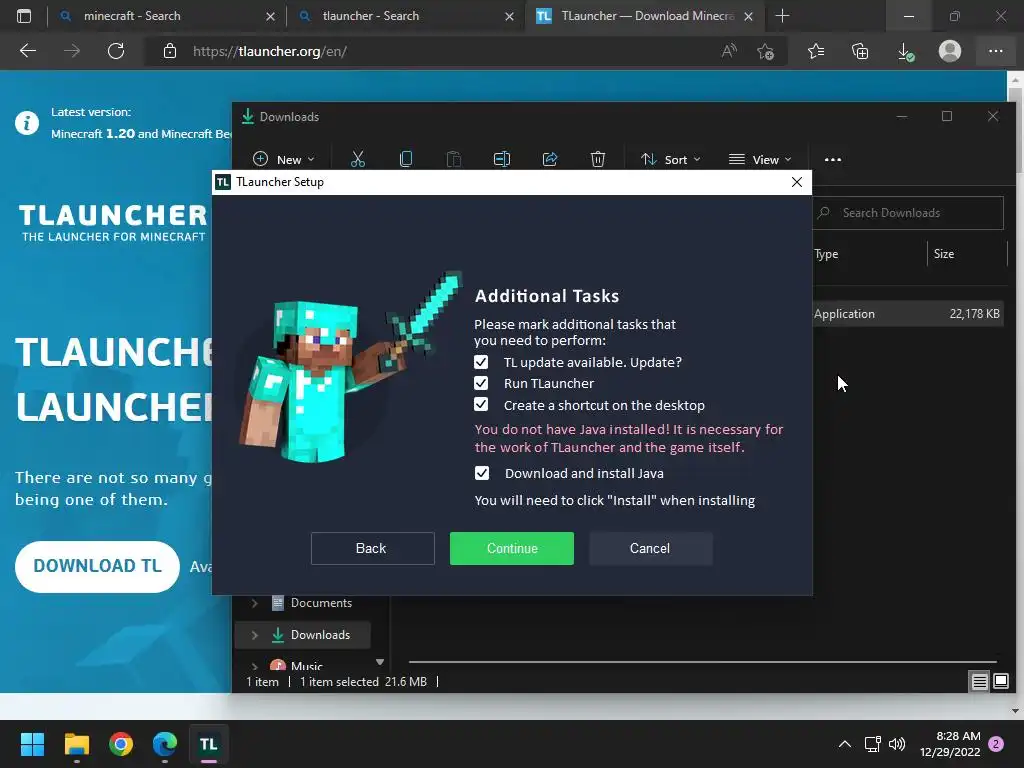Viewport: 1024px width, 768px height.
Task: Uncheck Run TLauncher checkbox
Action: point(481,383)
